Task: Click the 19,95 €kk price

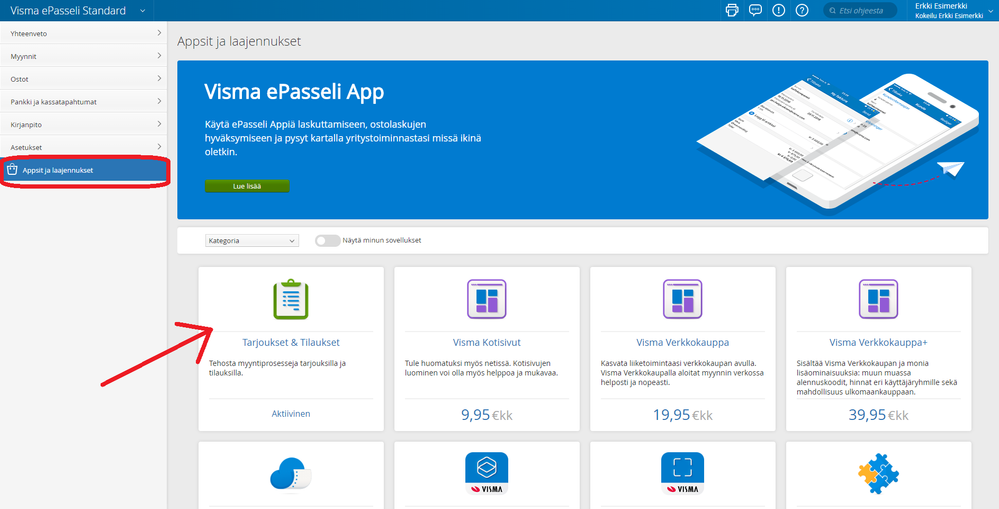Action: pos(682,415)
